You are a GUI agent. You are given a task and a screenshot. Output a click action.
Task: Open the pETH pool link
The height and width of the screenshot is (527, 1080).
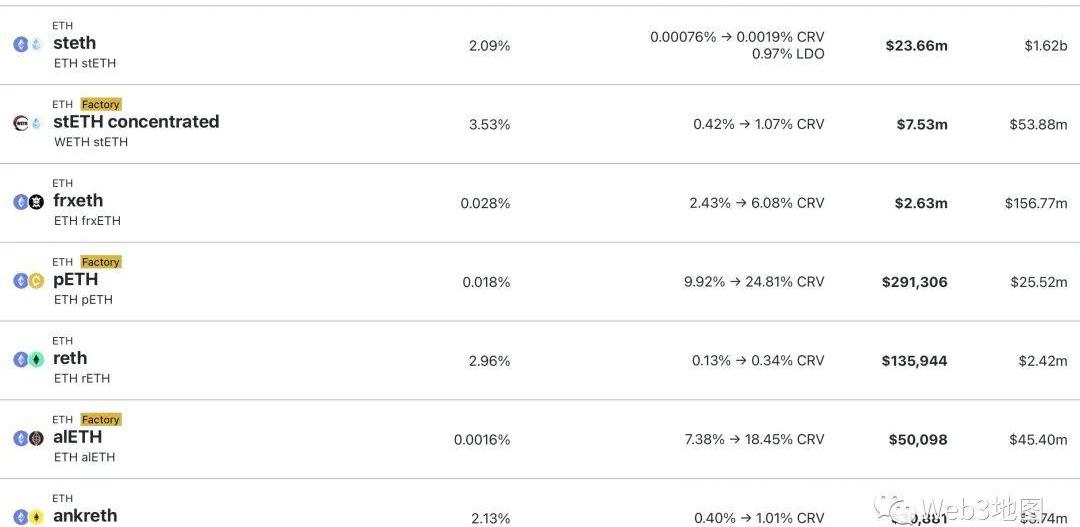[x=76, y=279]
